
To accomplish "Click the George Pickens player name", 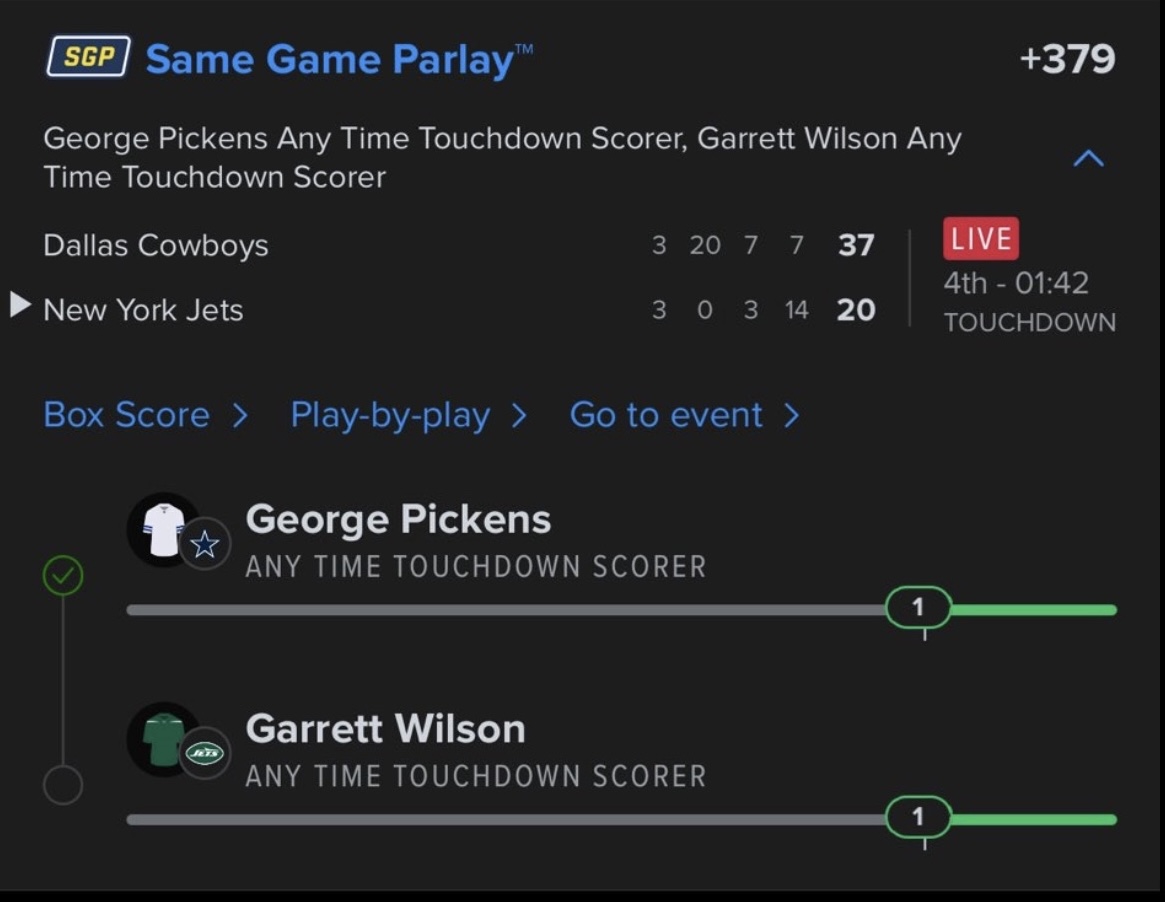I will tap(398, 519).
